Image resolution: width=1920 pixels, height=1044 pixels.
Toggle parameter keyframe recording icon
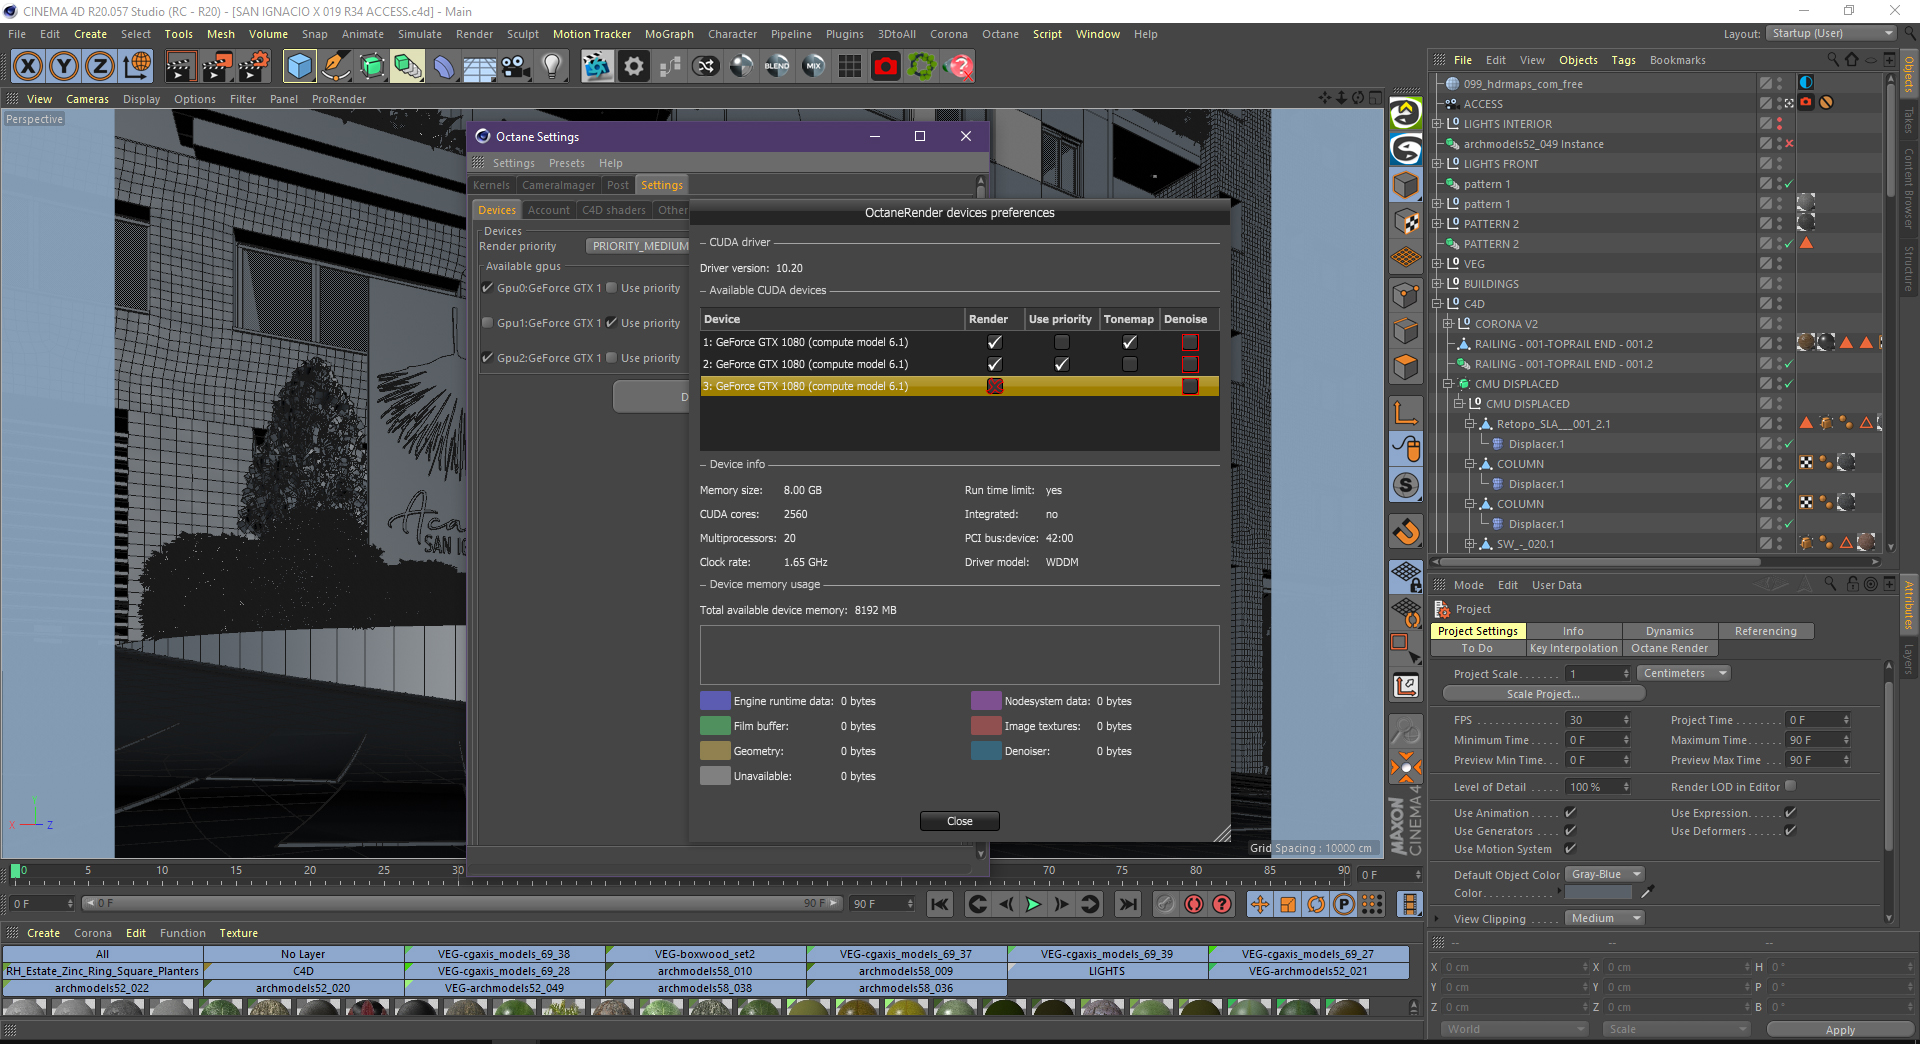1344,904
